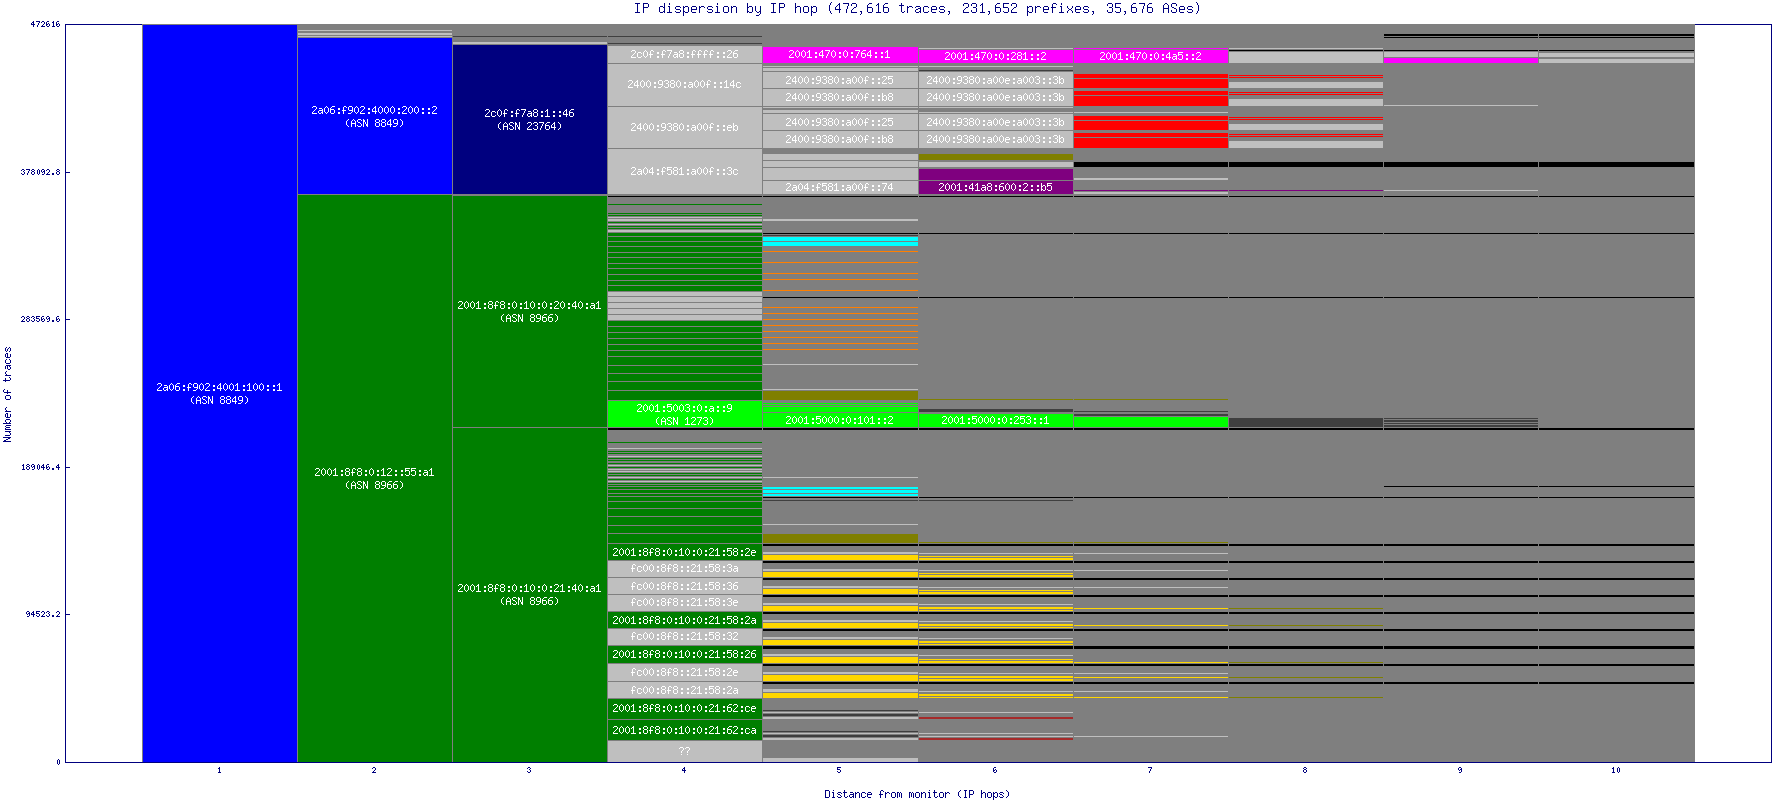Click the gray 2c0f:f7a8:ffff::26 block
The image size is (1772, 800).
684,55
